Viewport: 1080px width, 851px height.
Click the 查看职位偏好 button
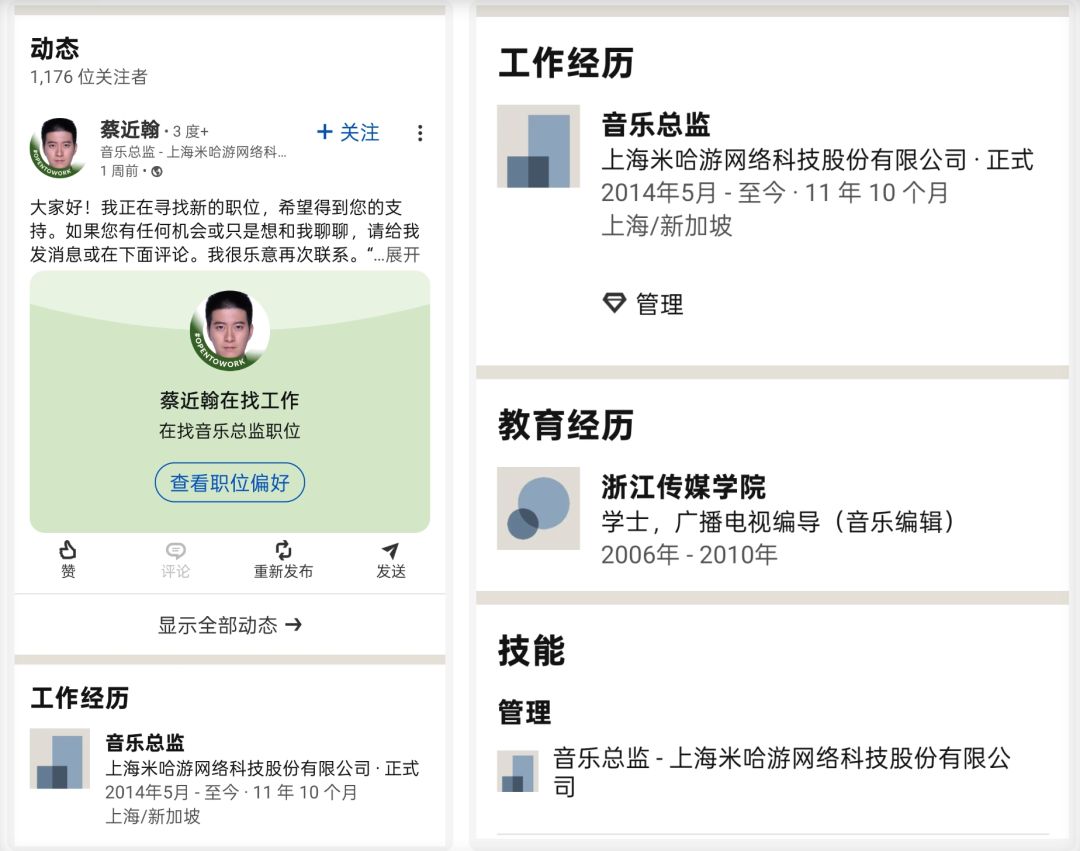pos(229,483)
